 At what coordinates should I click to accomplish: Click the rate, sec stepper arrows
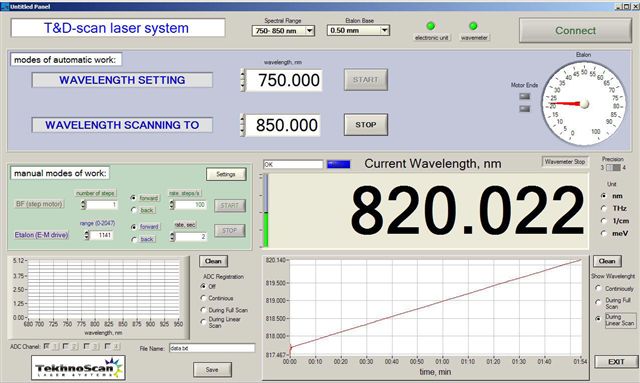(x=172, y=236)
